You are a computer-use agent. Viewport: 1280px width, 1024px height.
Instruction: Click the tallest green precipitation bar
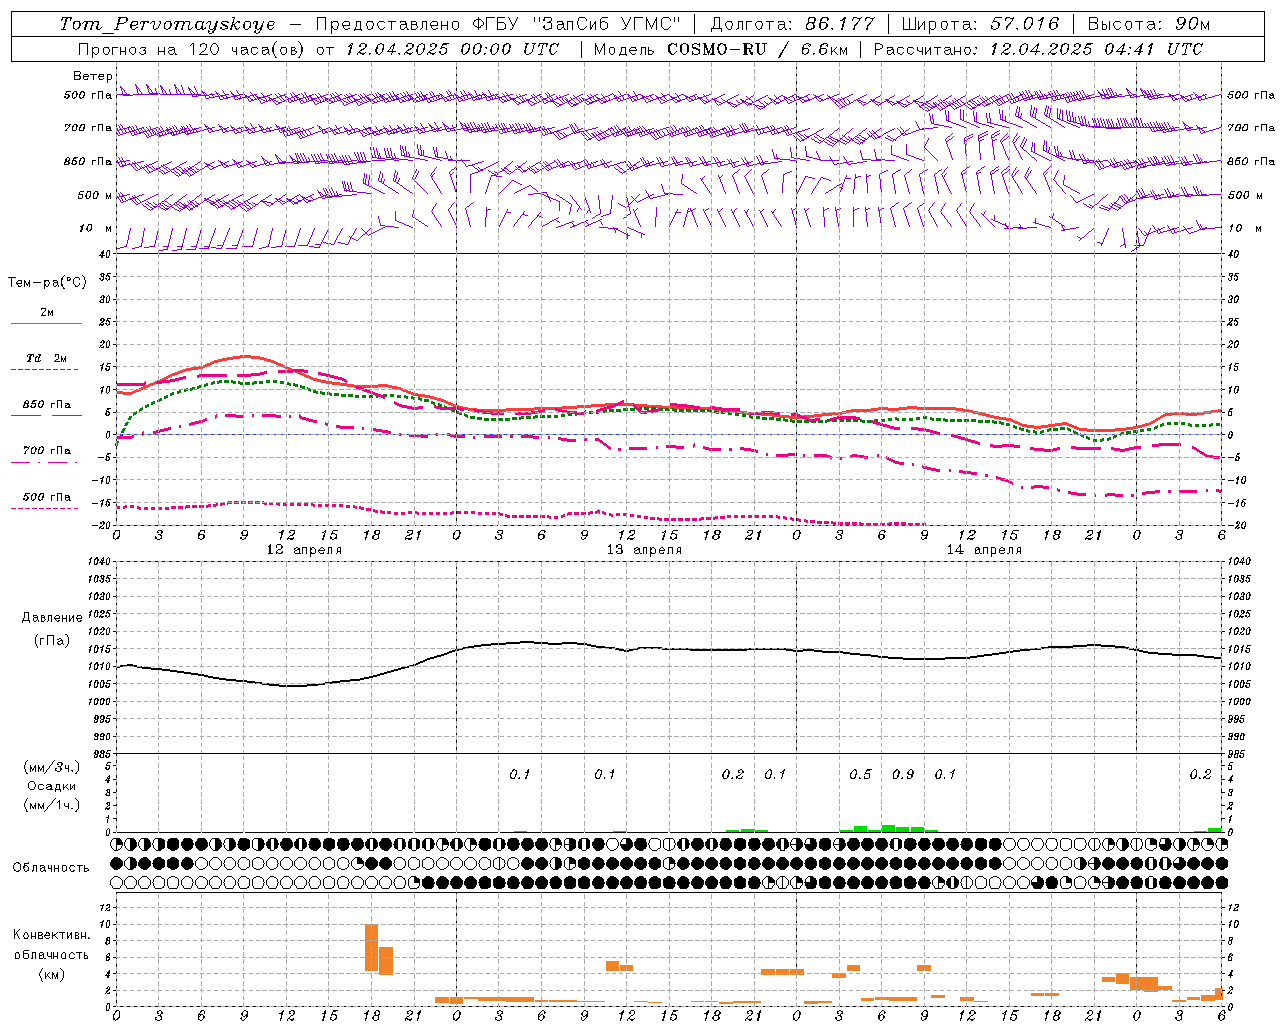click(888, 828)
